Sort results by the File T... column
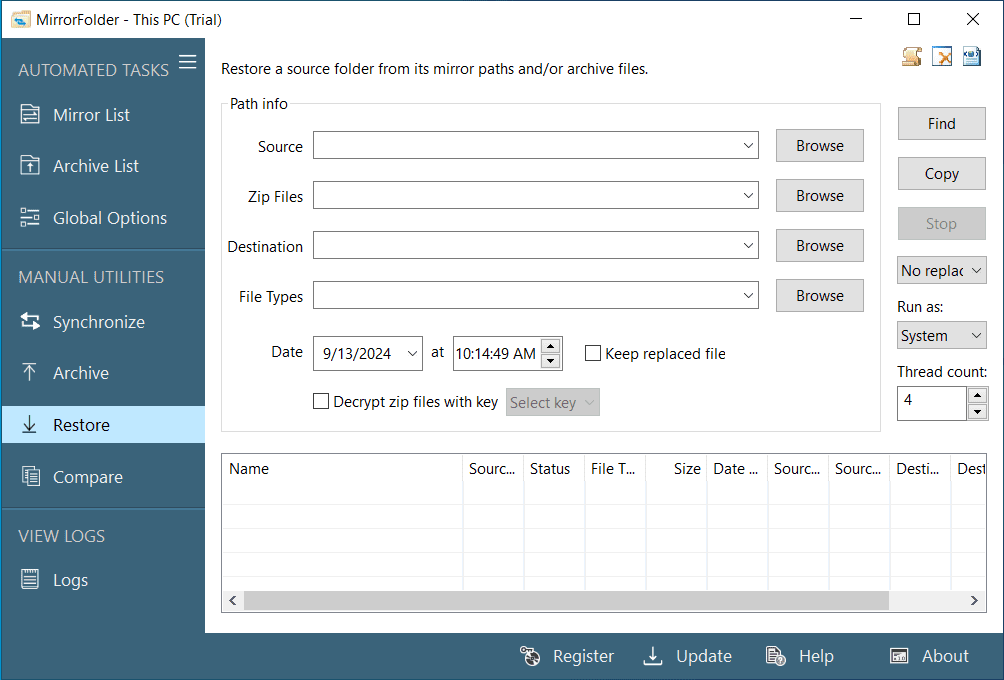 pyautogui.click(x=615, y=469)
